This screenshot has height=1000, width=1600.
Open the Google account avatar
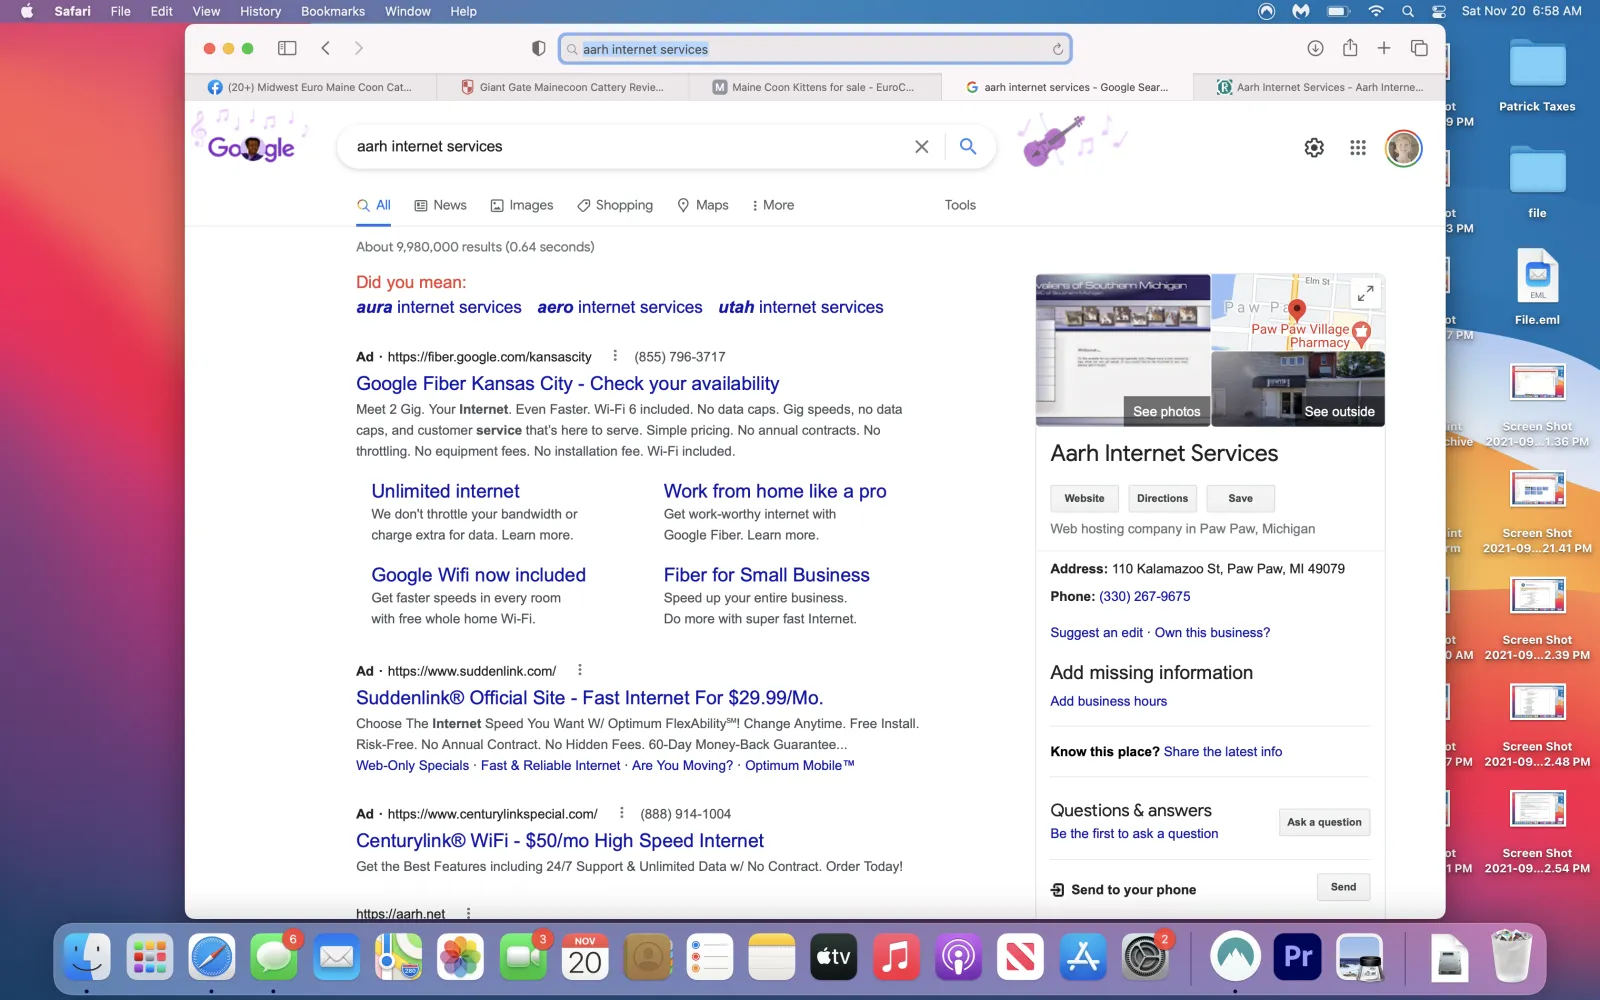1403,148
